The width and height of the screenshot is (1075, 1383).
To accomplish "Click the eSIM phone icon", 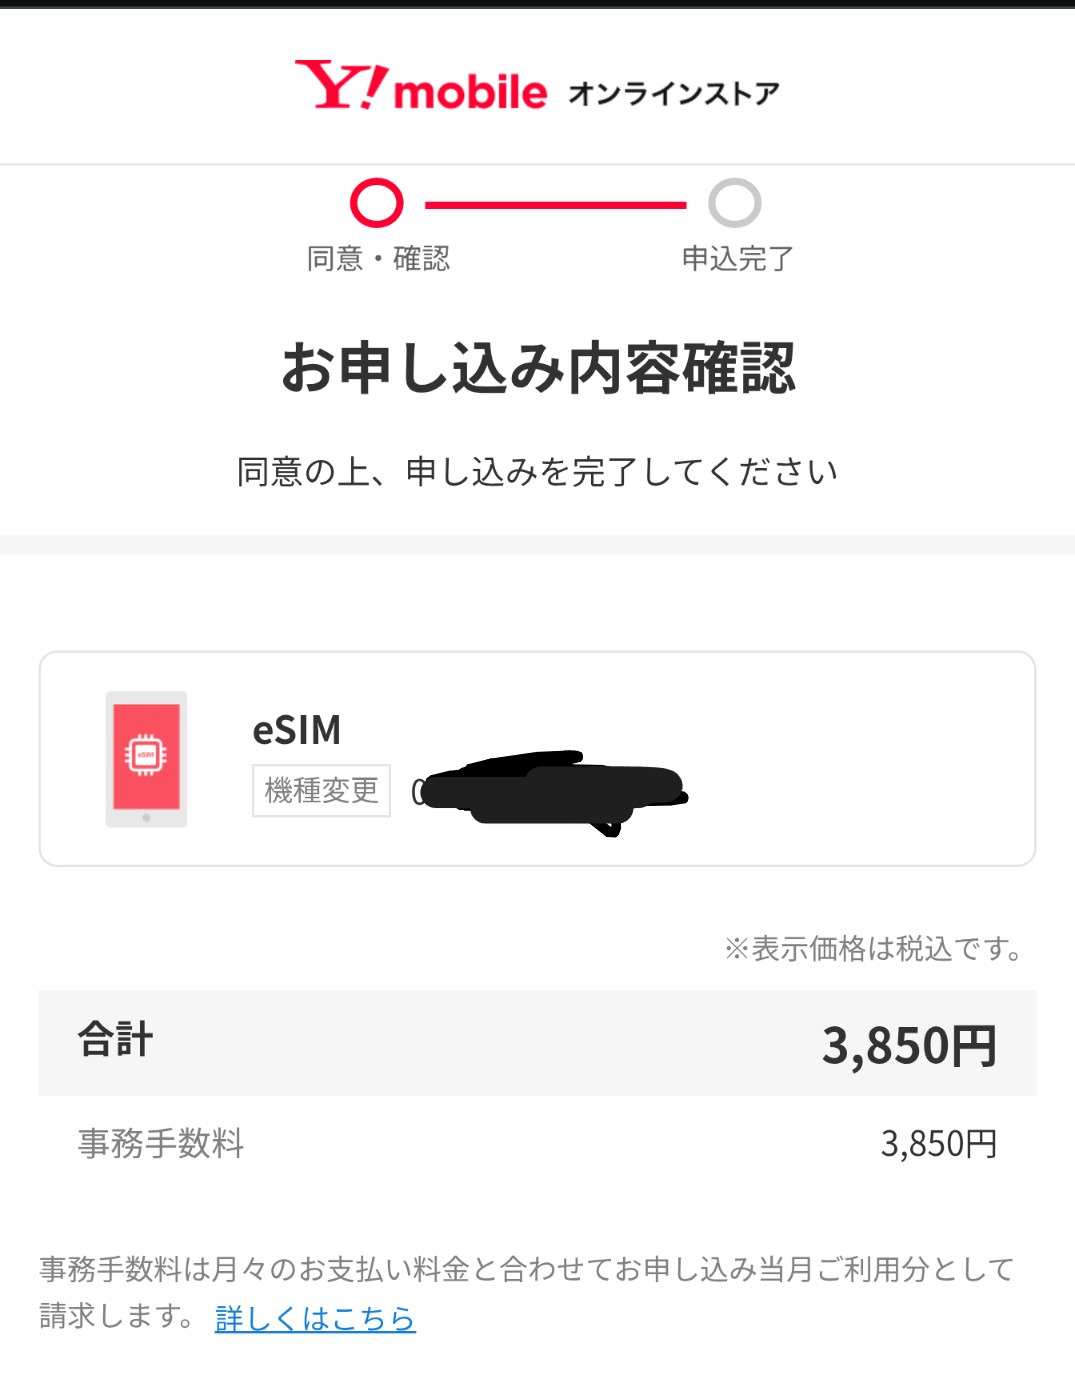I will [146, 758].
